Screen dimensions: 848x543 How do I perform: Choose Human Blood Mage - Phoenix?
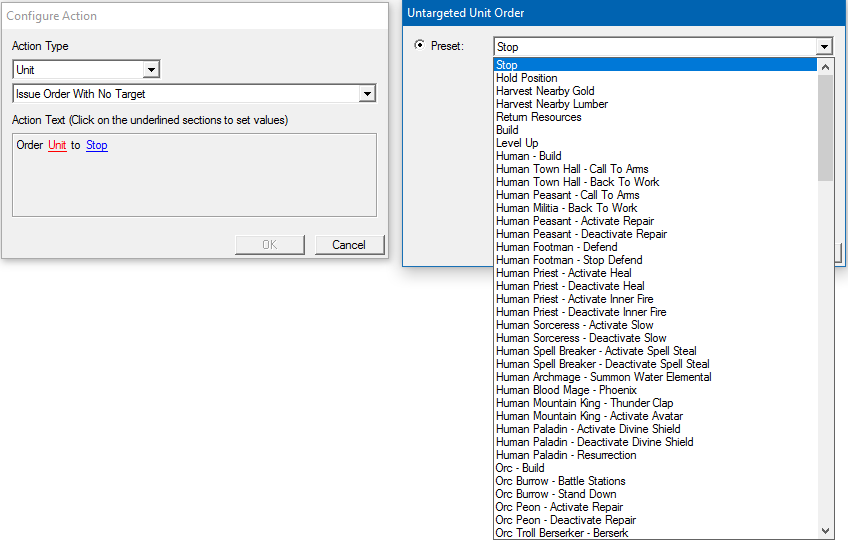click(655, 389)
